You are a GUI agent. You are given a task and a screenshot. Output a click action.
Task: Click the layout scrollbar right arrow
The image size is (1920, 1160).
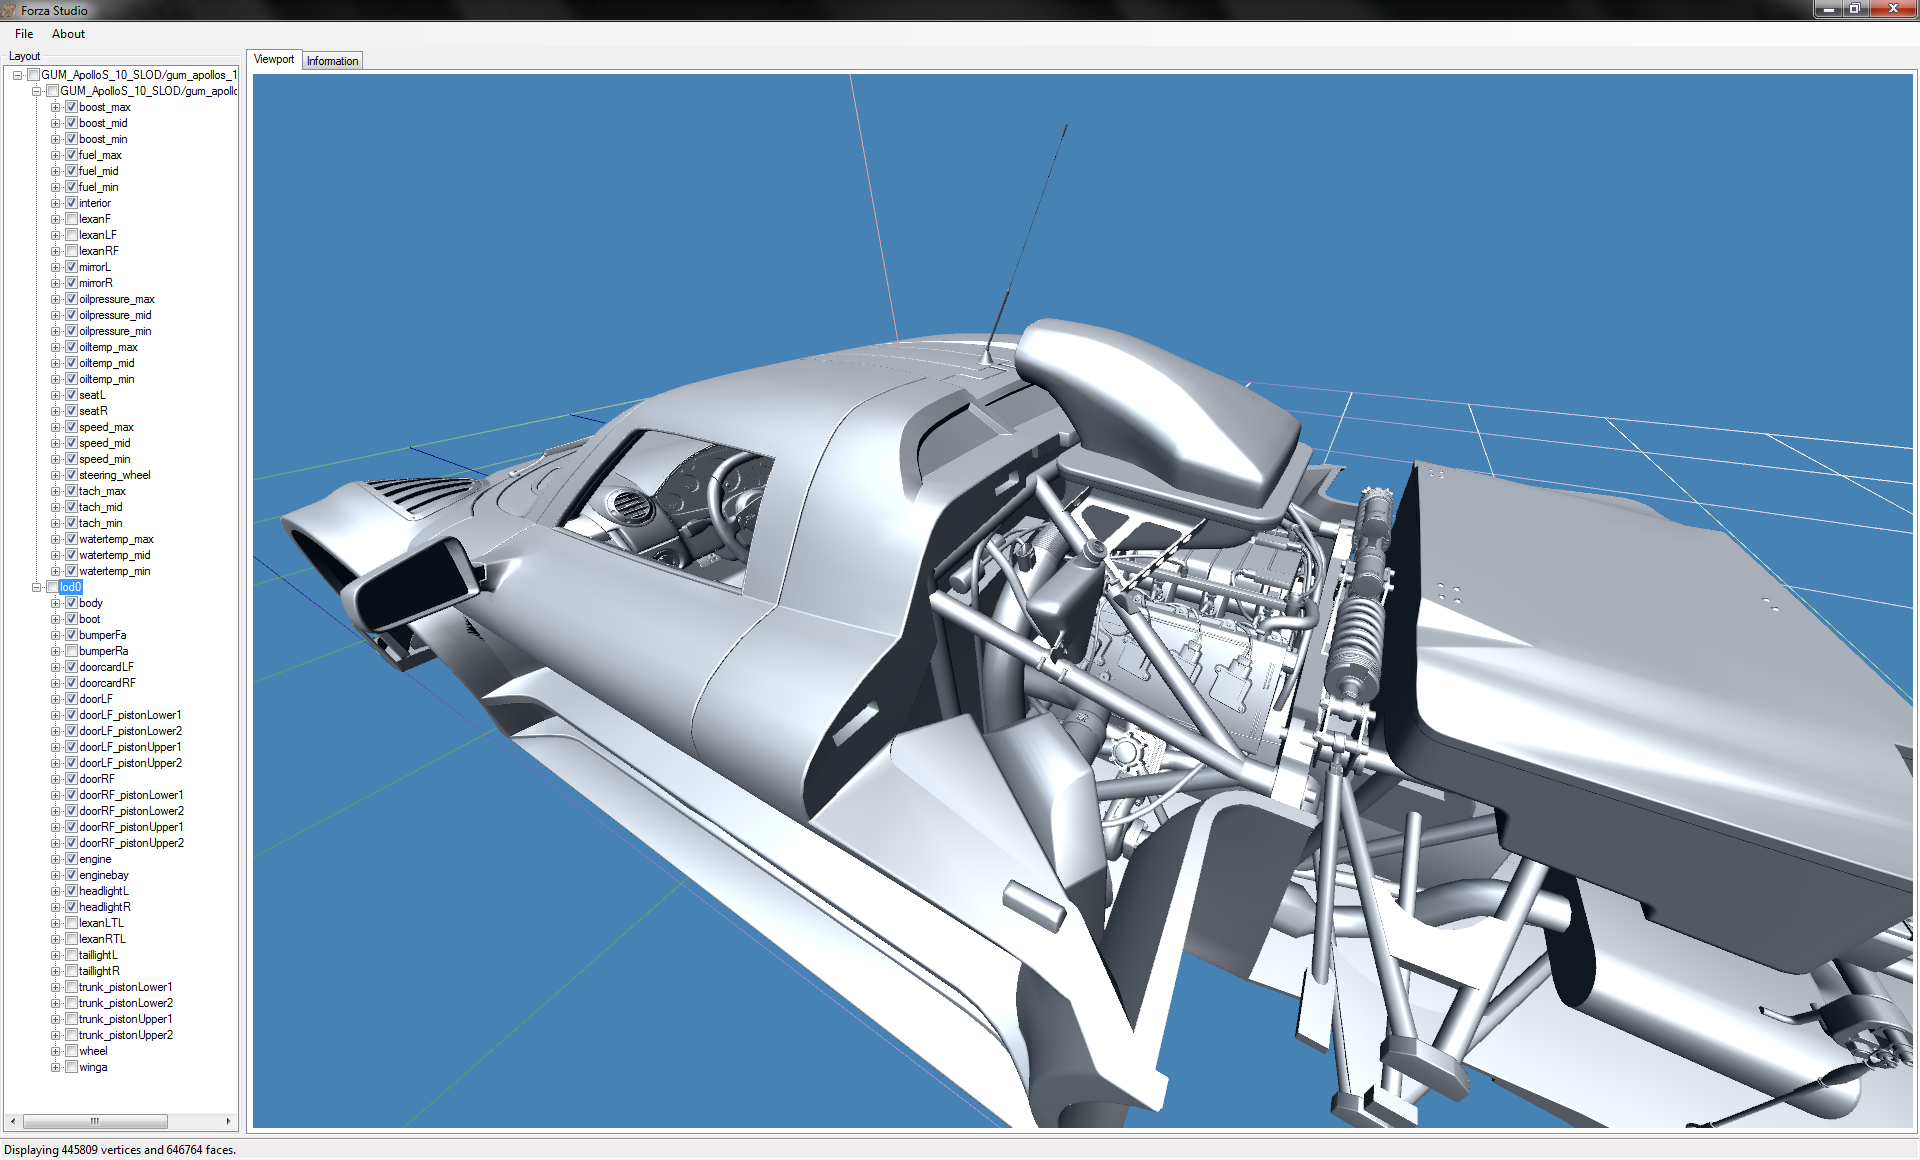point(228,1122)
